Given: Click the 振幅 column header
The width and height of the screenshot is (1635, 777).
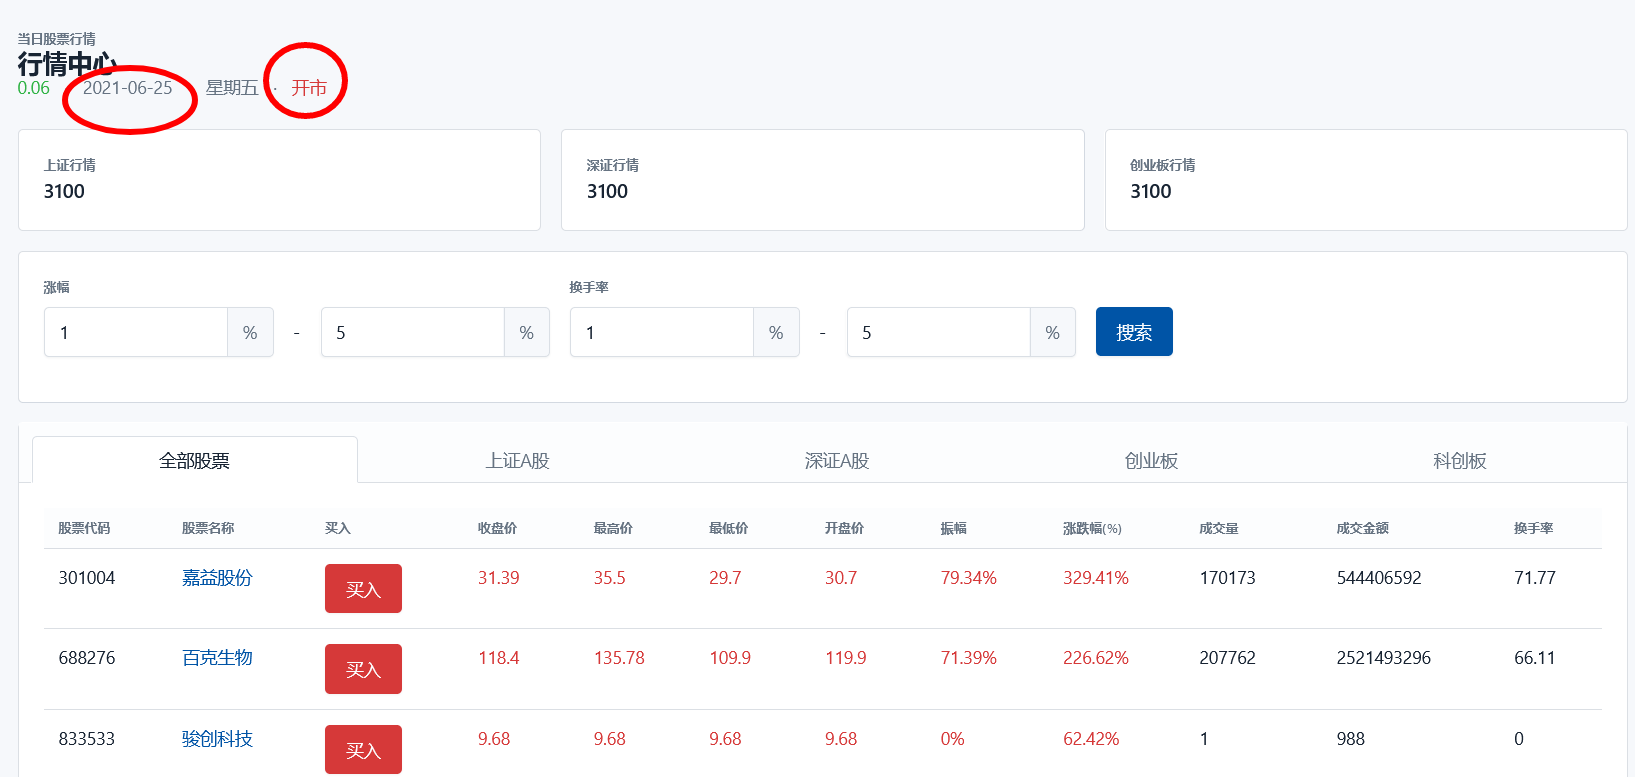Looking at the screenshot, I should tap(953, 528).
